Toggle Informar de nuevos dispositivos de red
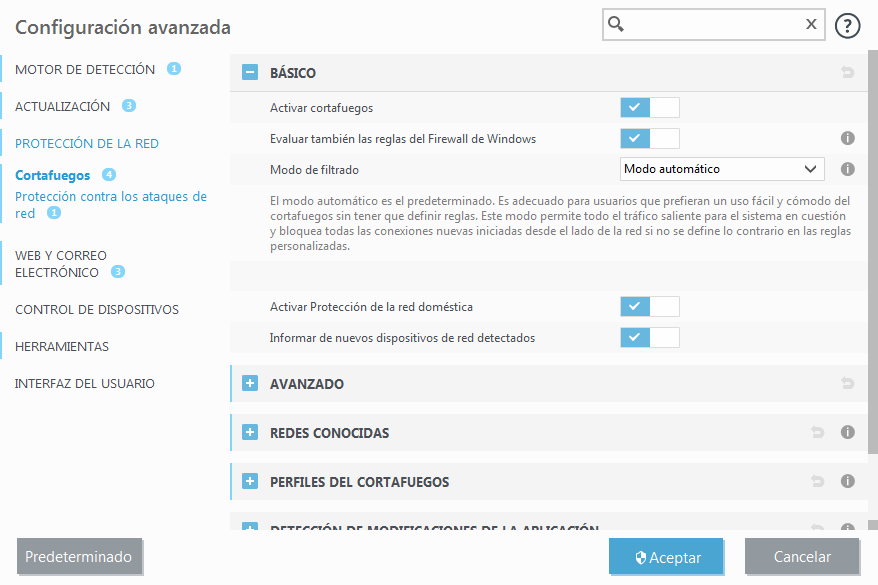Viewport: 878px width, 585px height. [650, 338]
